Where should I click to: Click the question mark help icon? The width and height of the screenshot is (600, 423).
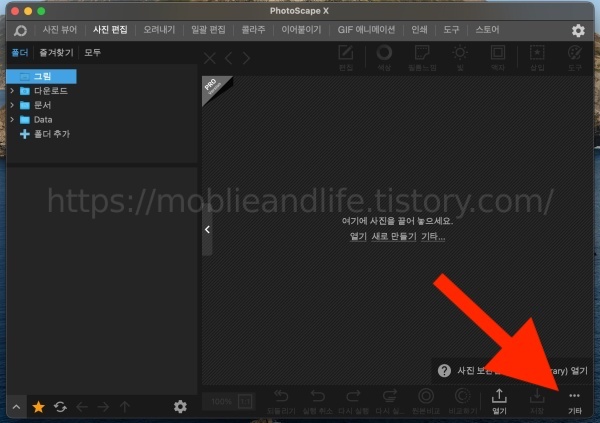(444, 371)
